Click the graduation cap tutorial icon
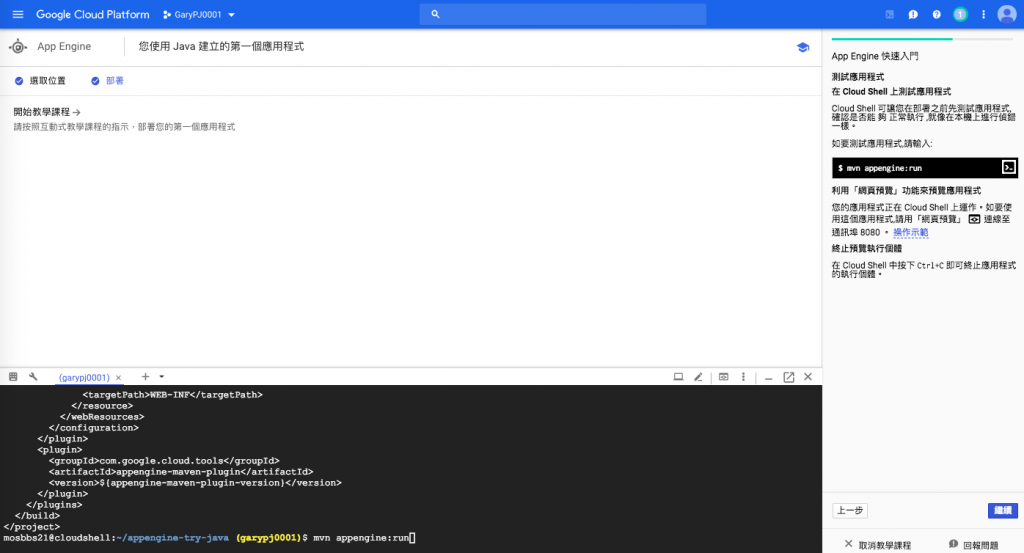 (x=803, y=47)
